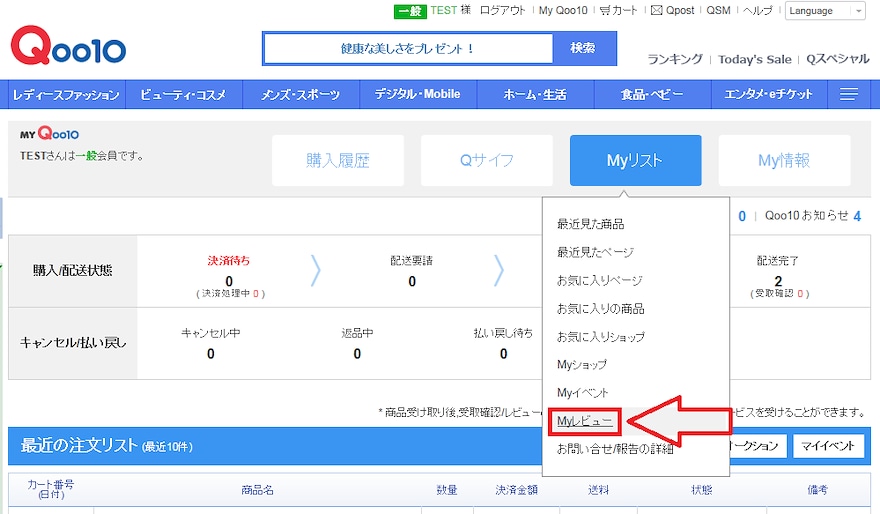
Task: Choose お気に入りページ menu entry
Action: pyautogui.click(x=599, y=280)
